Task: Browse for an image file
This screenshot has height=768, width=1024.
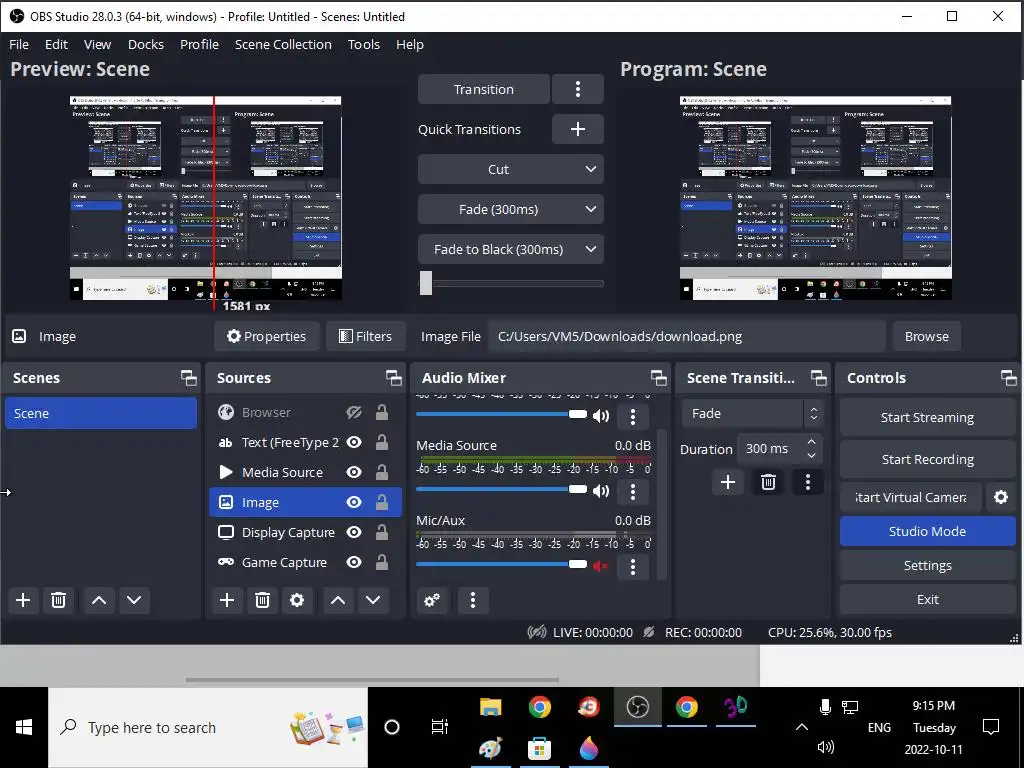Action: pos(927,336)
